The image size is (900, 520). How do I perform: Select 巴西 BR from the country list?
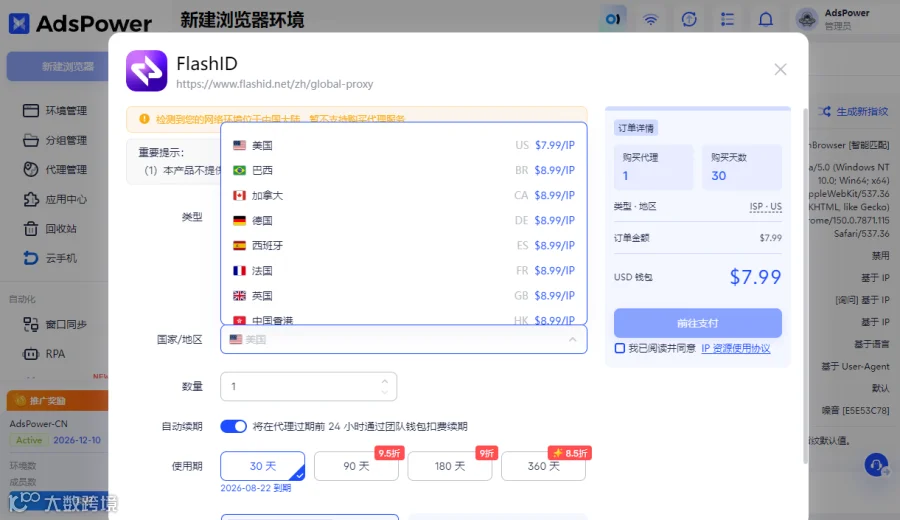[404, 170]
